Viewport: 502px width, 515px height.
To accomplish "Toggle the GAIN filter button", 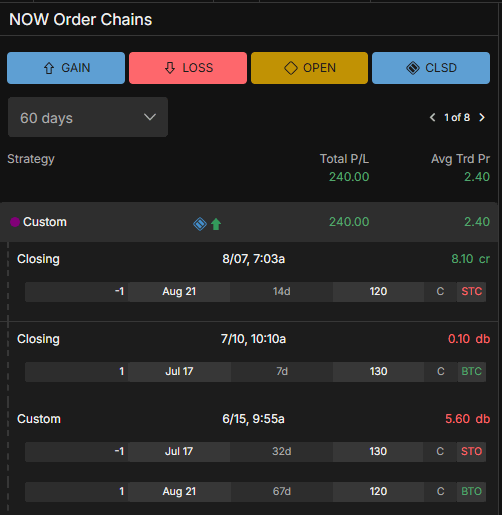I will click(66, 68).
